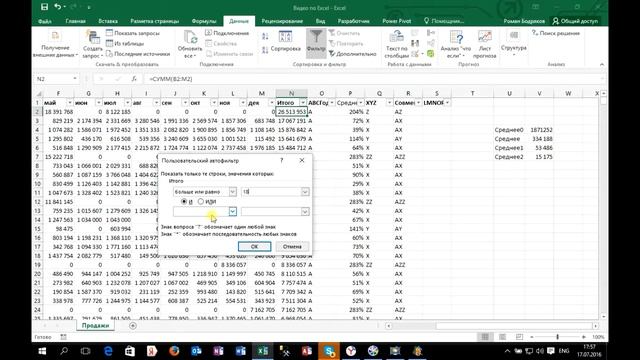This screenshot has height=360, width=640.
Task: Add a new sheet with plus button
Action: (x=133, y=325)
